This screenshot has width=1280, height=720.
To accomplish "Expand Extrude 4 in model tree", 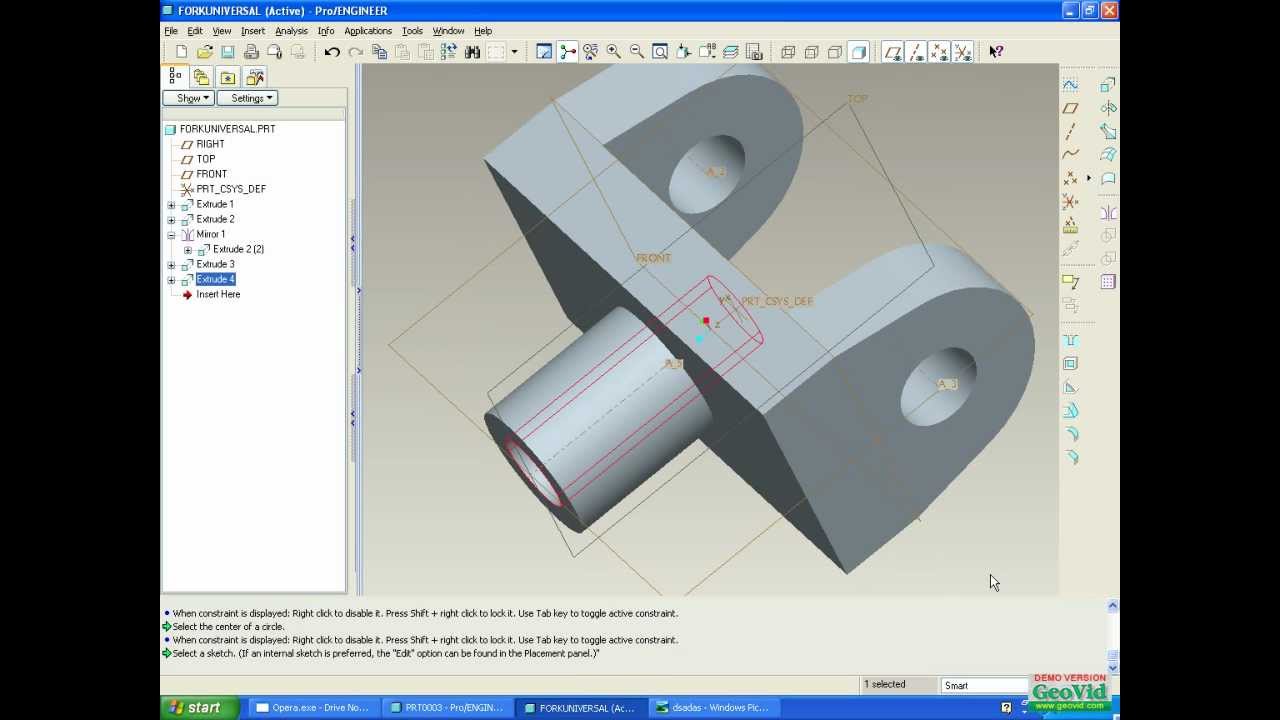I will [171, 279].
